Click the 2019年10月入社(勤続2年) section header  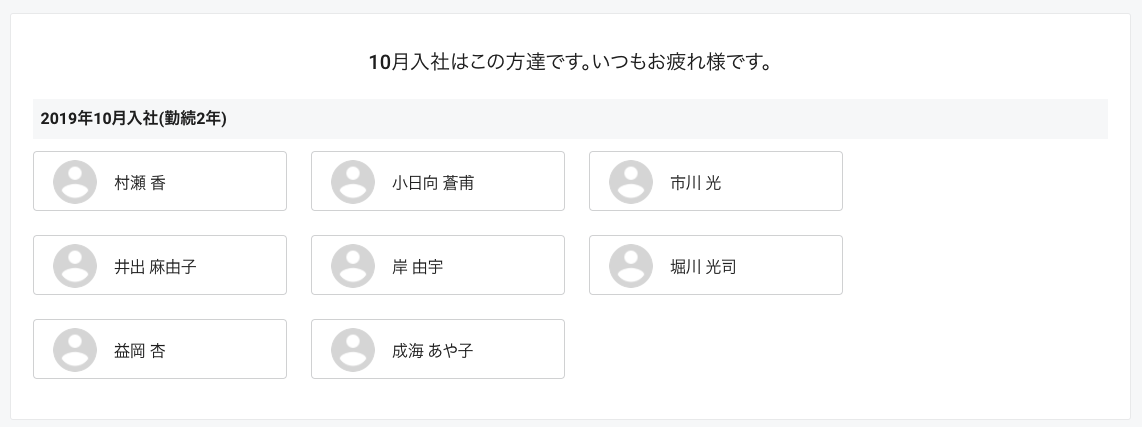pyautogui.click(x=570, y=119)
